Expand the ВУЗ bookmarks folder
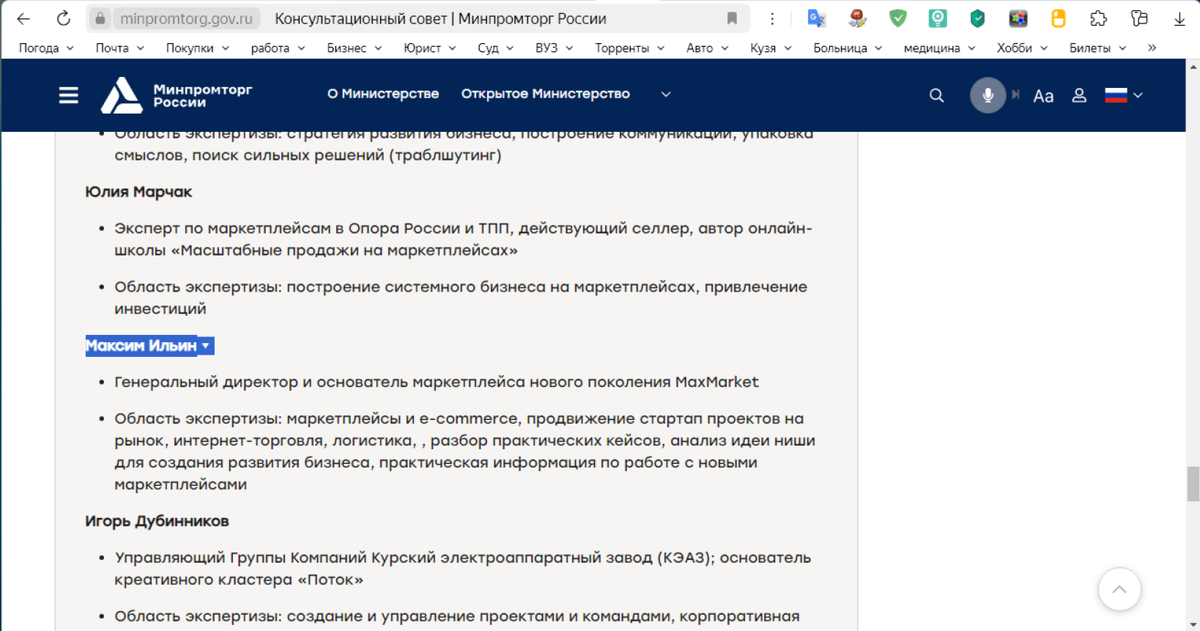This screenshot has height=631, width=1200. pyautogui.click(x=556, y=47)
